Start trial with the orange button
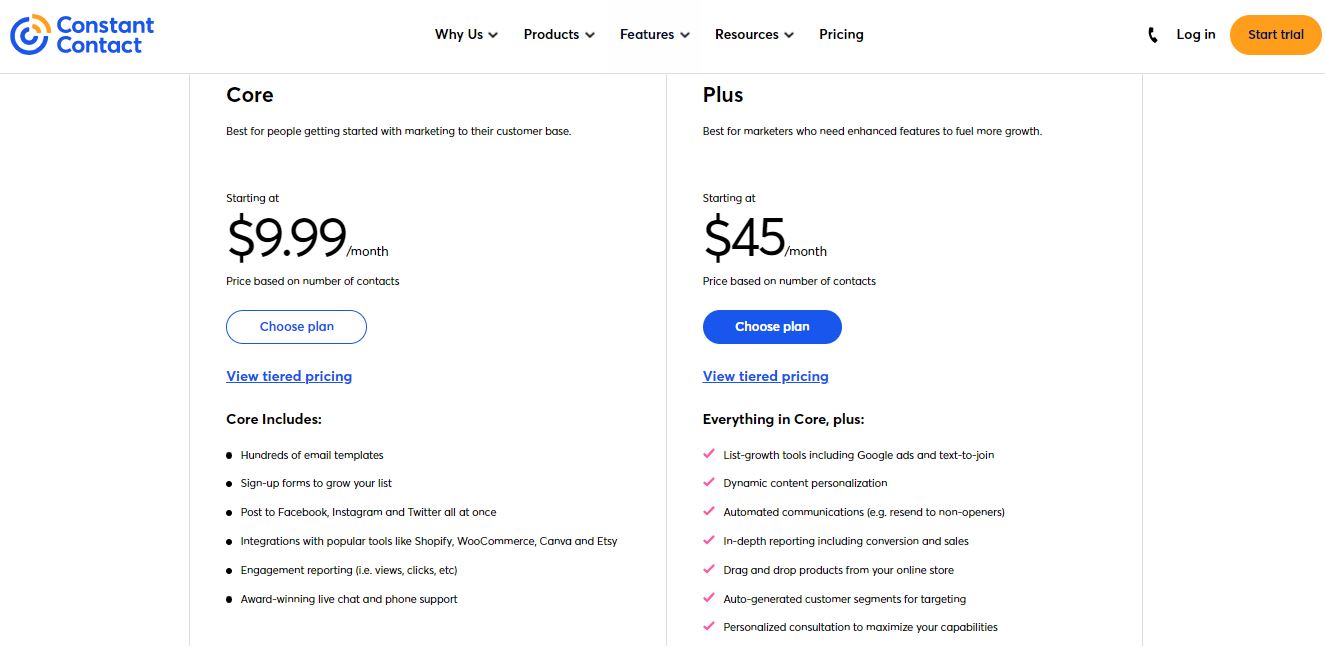Image resolution: width=1325 pixels, height=646 pixels. [x=1276, y=35]
